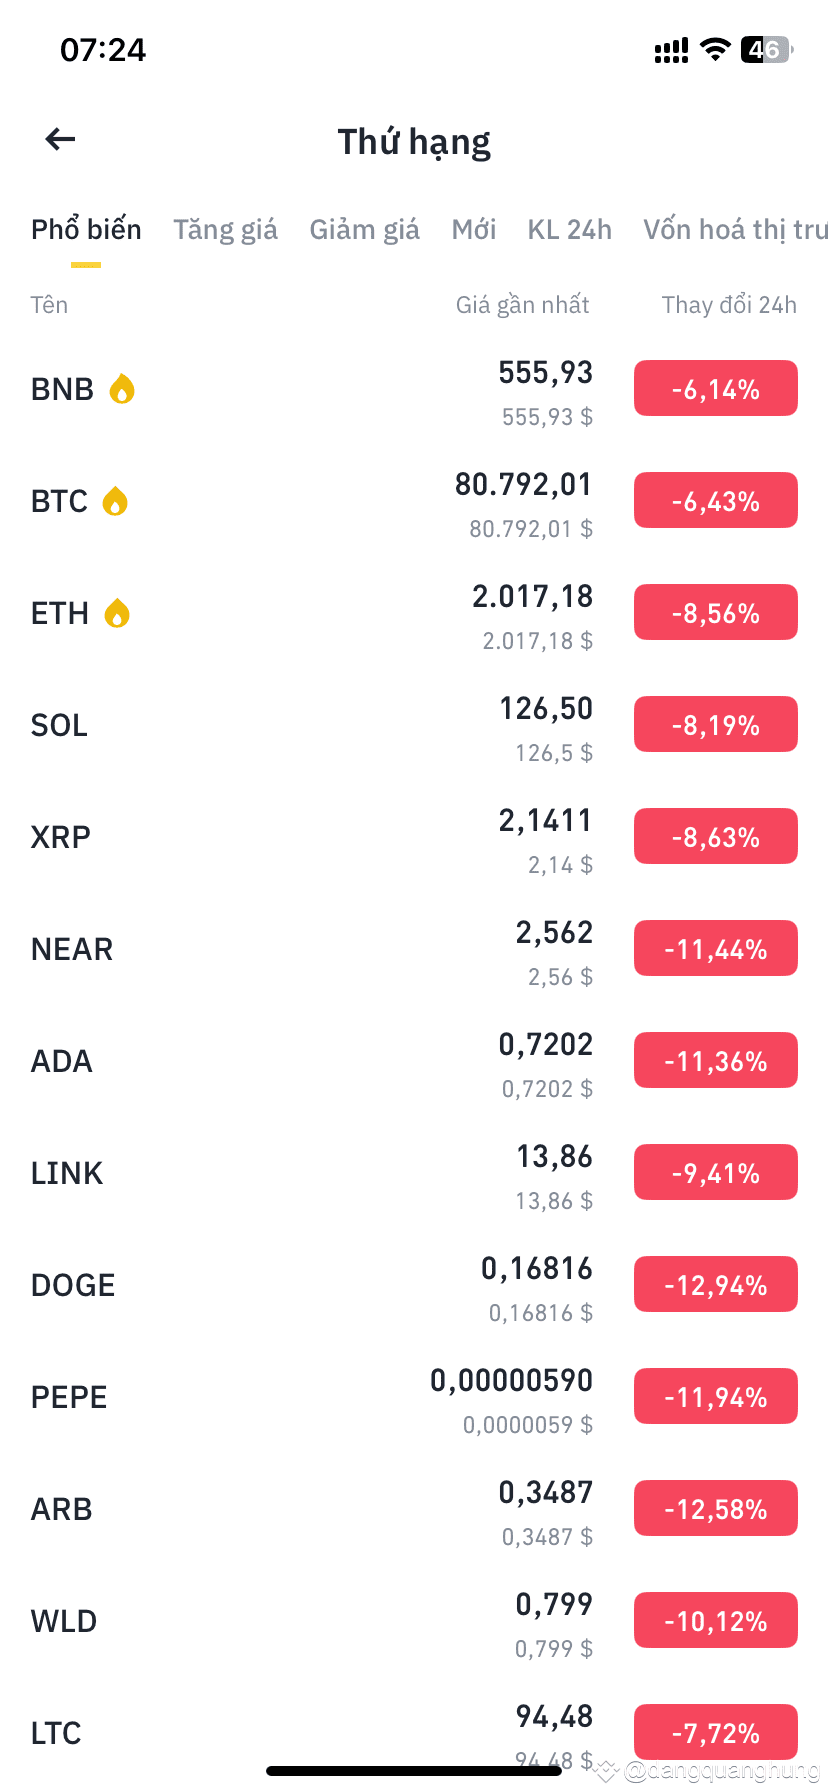Tap the flame icon beside BNB

coord(122,388)
